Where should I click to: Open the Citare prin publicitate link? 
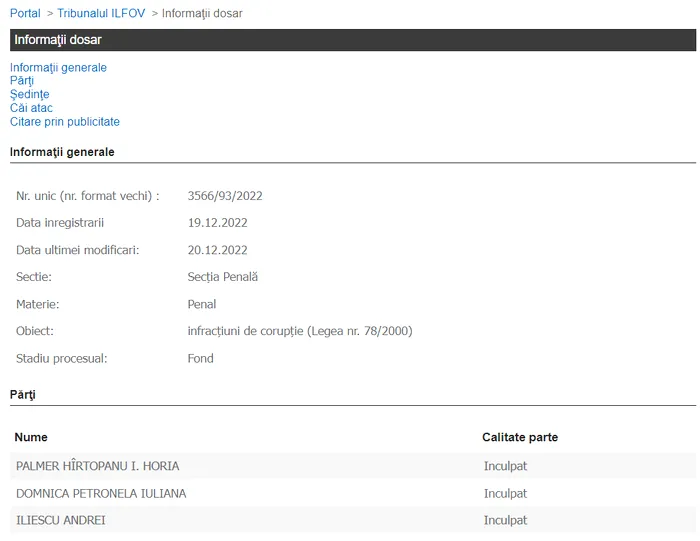[65, 122]
